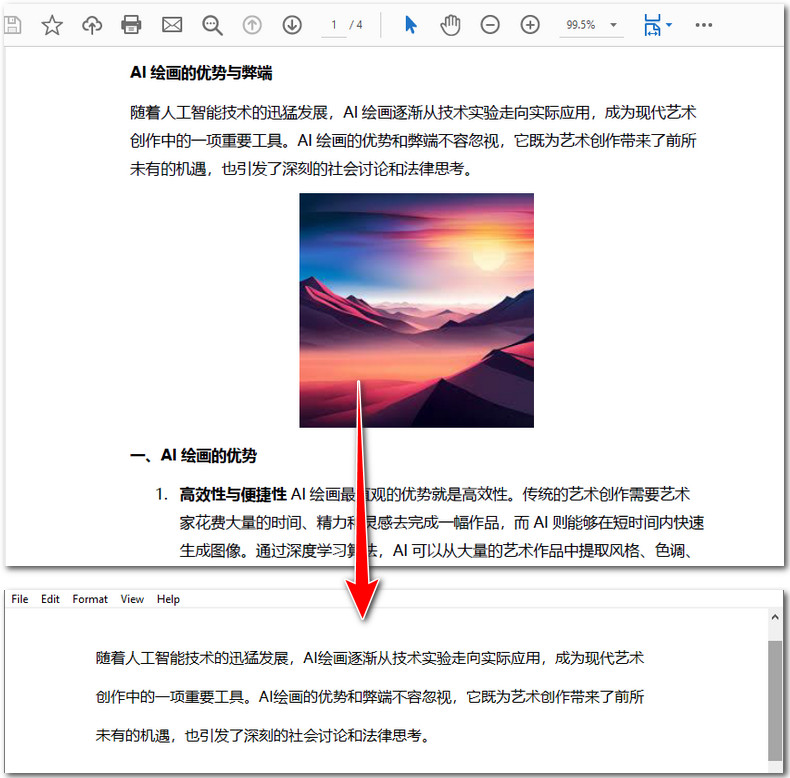Image resolution: width=790 pixels, height=778 pixels.
Task: Click the total pages label '/ 4'
Action: coord(356,25)
